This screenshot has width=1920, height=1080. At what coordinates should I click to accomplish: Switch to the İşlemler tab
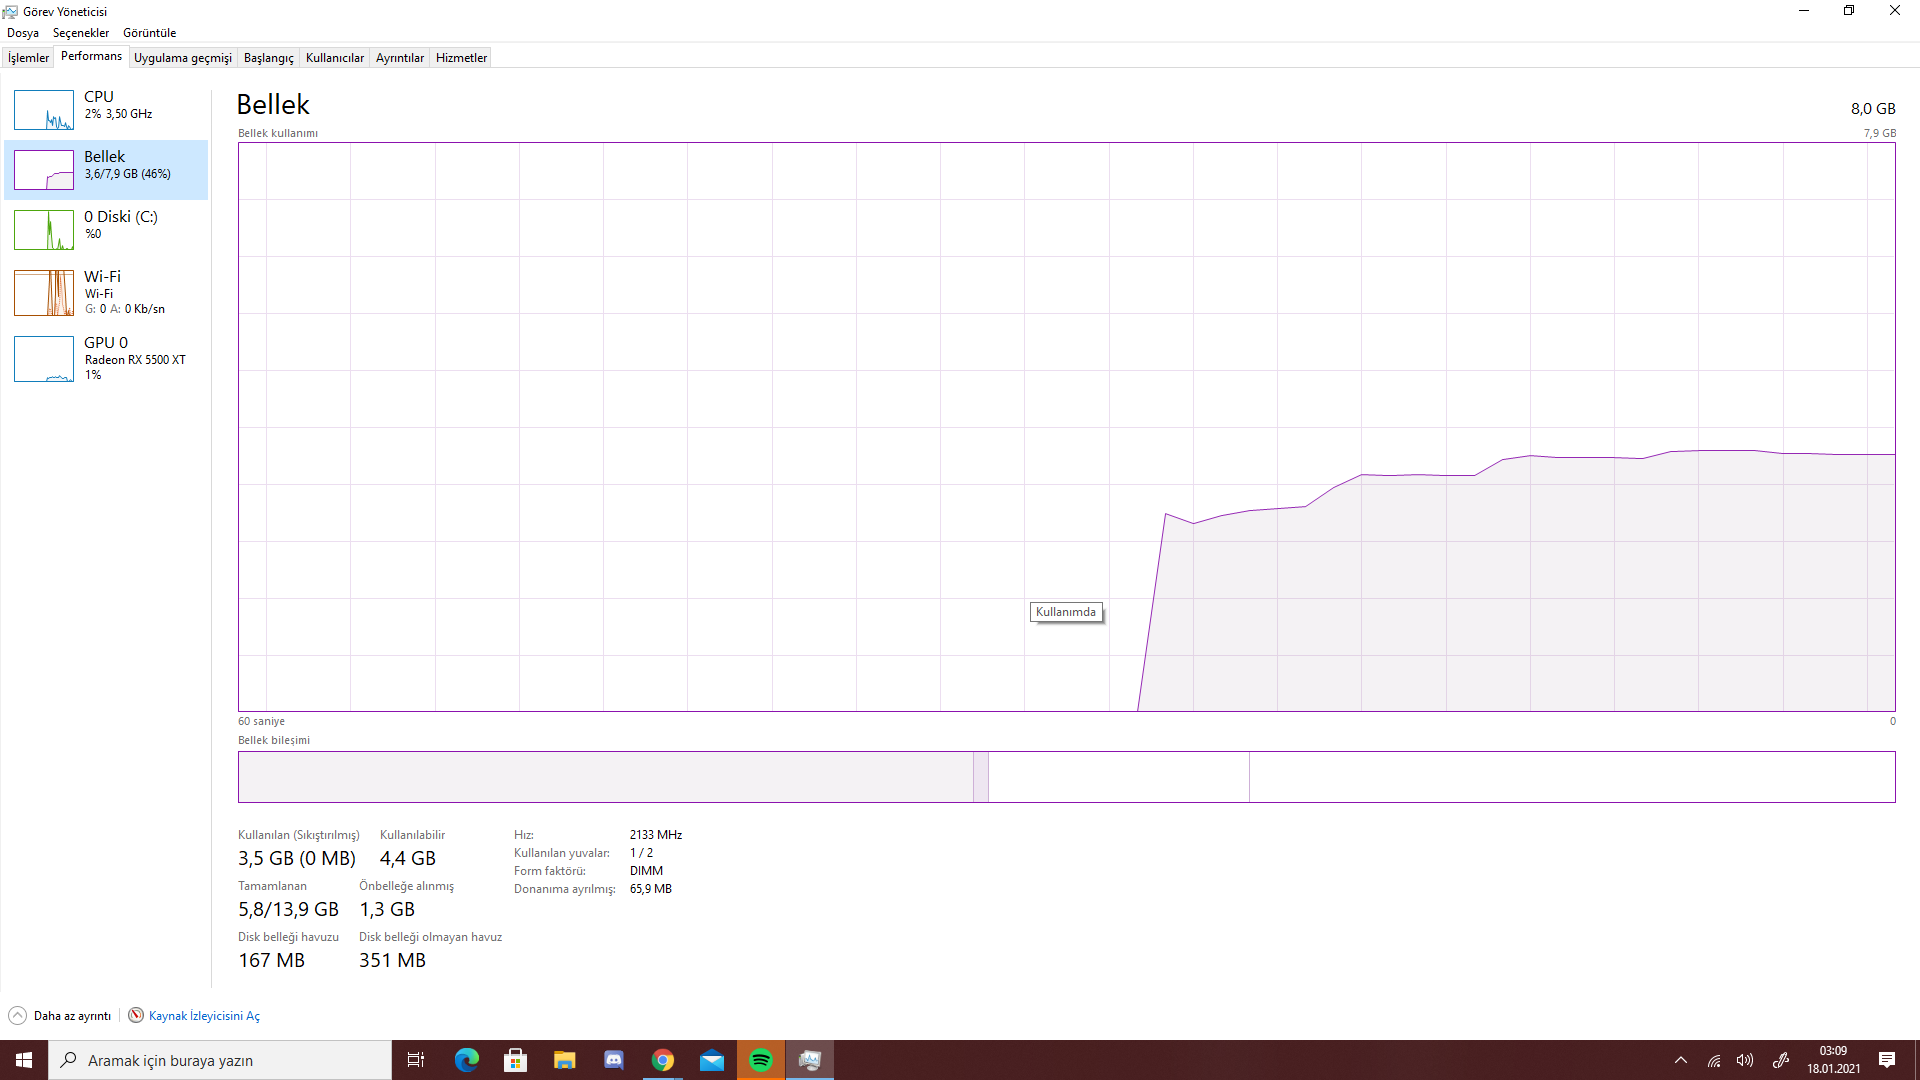point(28,58)
